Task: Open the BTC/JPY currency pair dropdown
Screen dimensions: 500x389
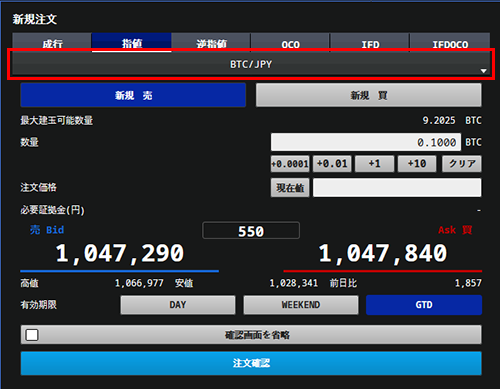Action: point(251,64)
